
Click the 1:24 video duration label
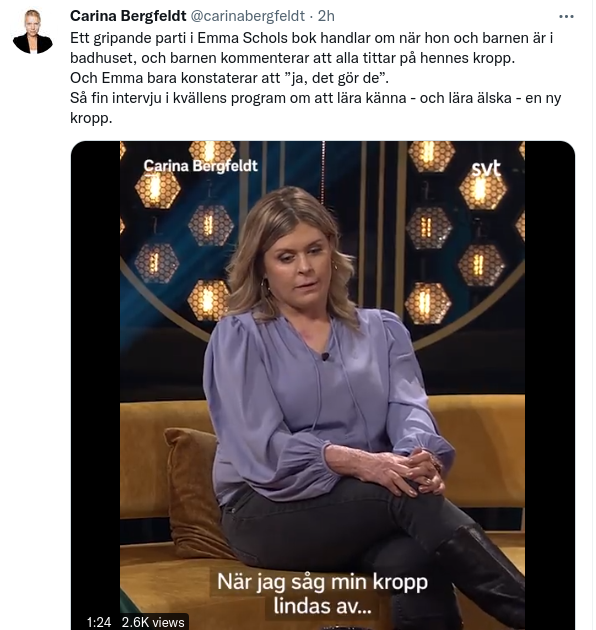click(99, 622)
